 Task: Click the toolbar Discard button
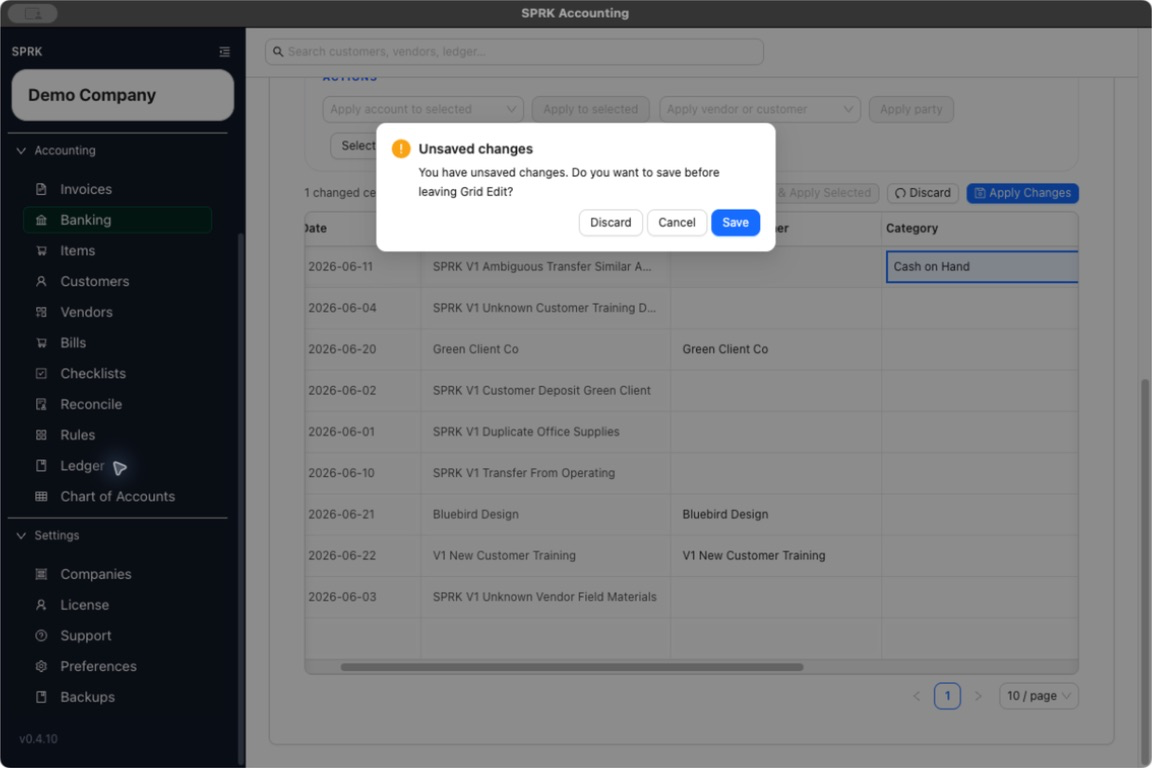point(923,193)
